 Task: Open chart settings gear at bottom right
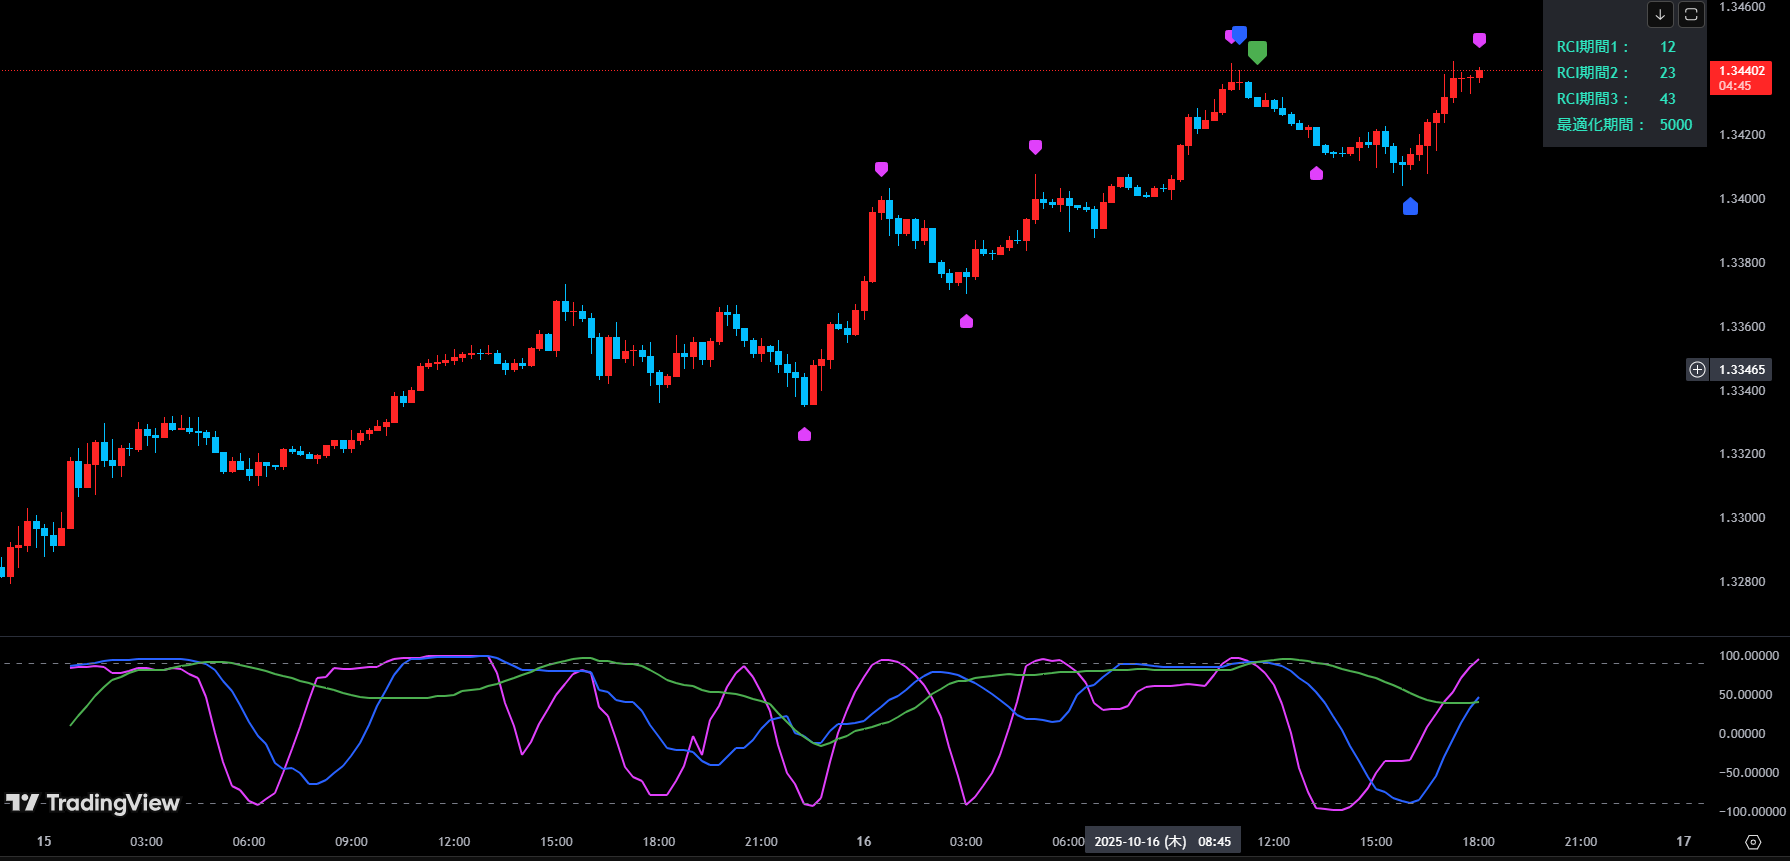(x=1753, y=842)
